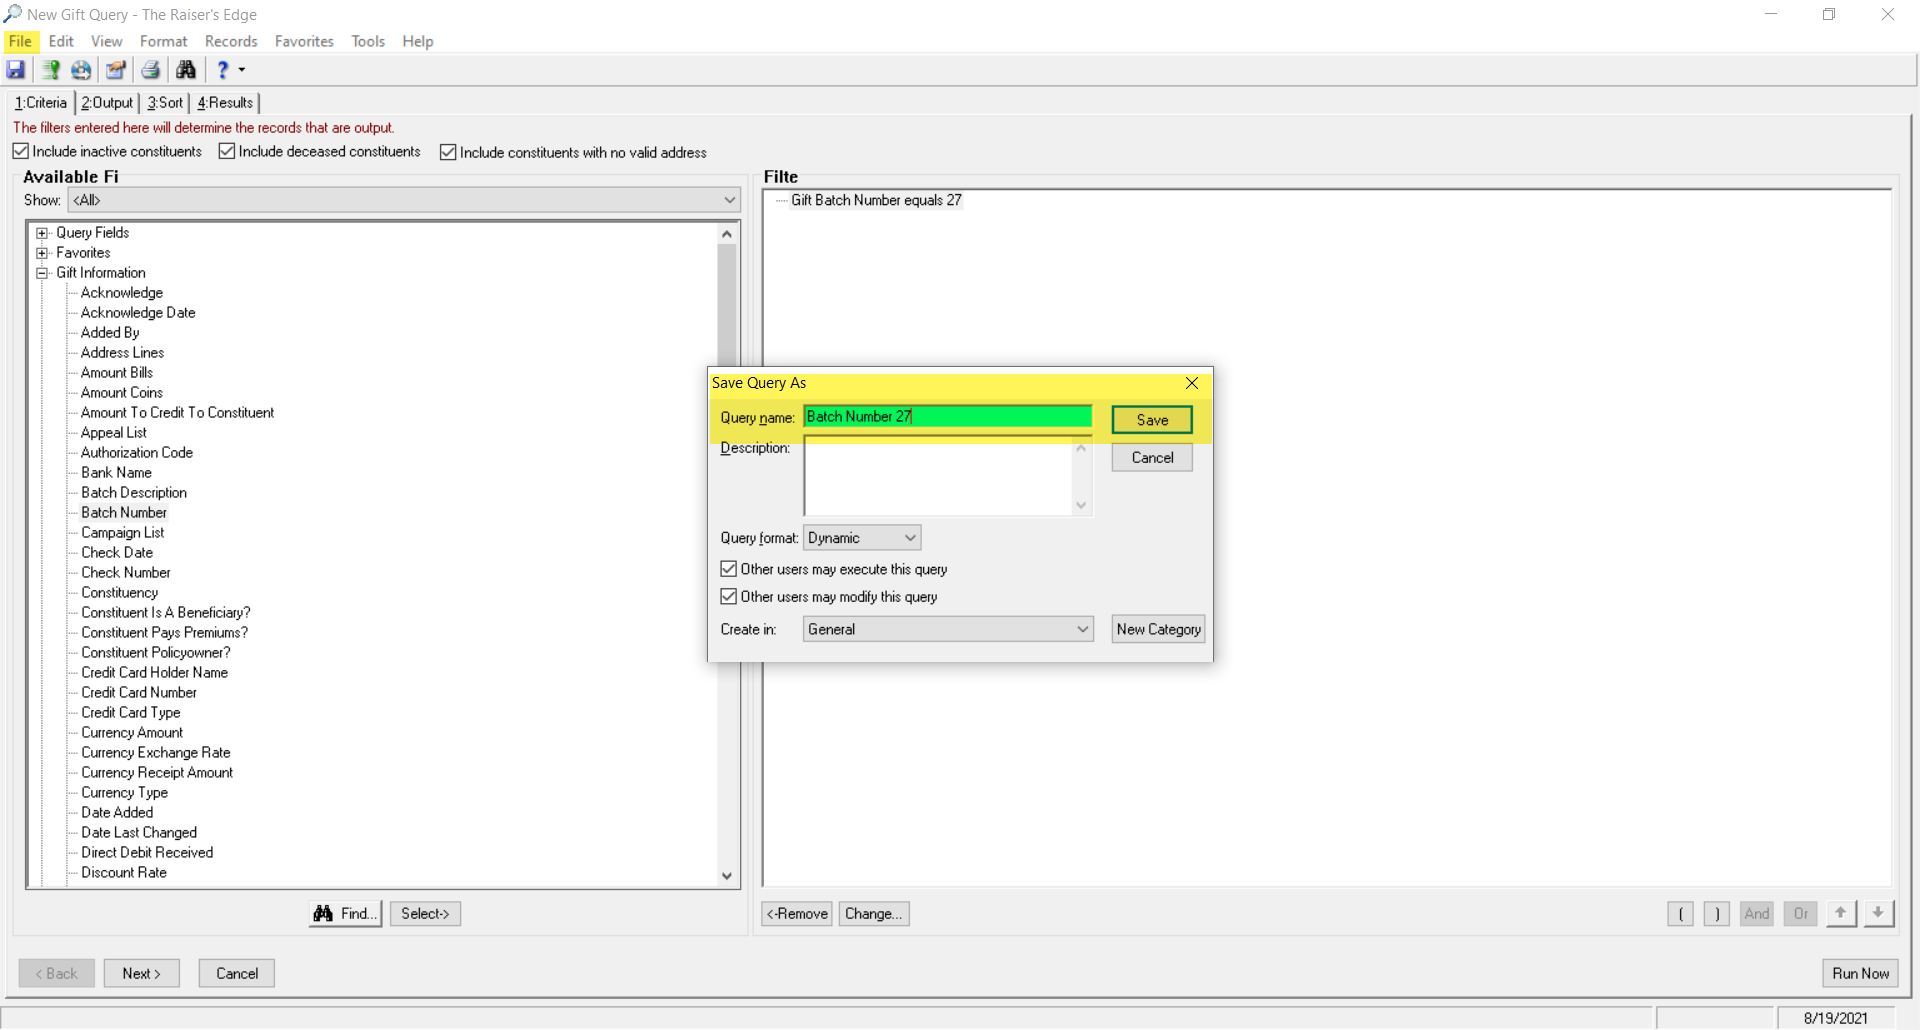Click the Export disc toolbar icon

coord(82,70)
